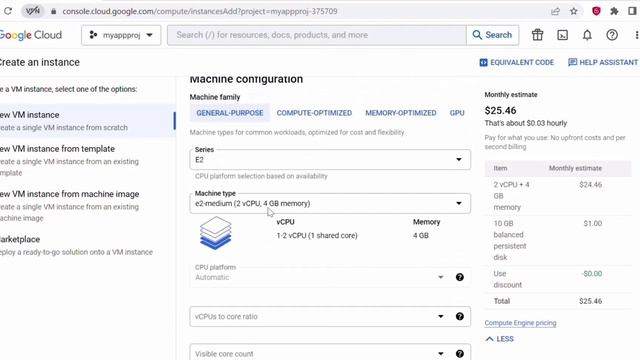The image size is (640, 360).
Task: Open the Series E2 dropdown
Action: [x=330, y=160]
